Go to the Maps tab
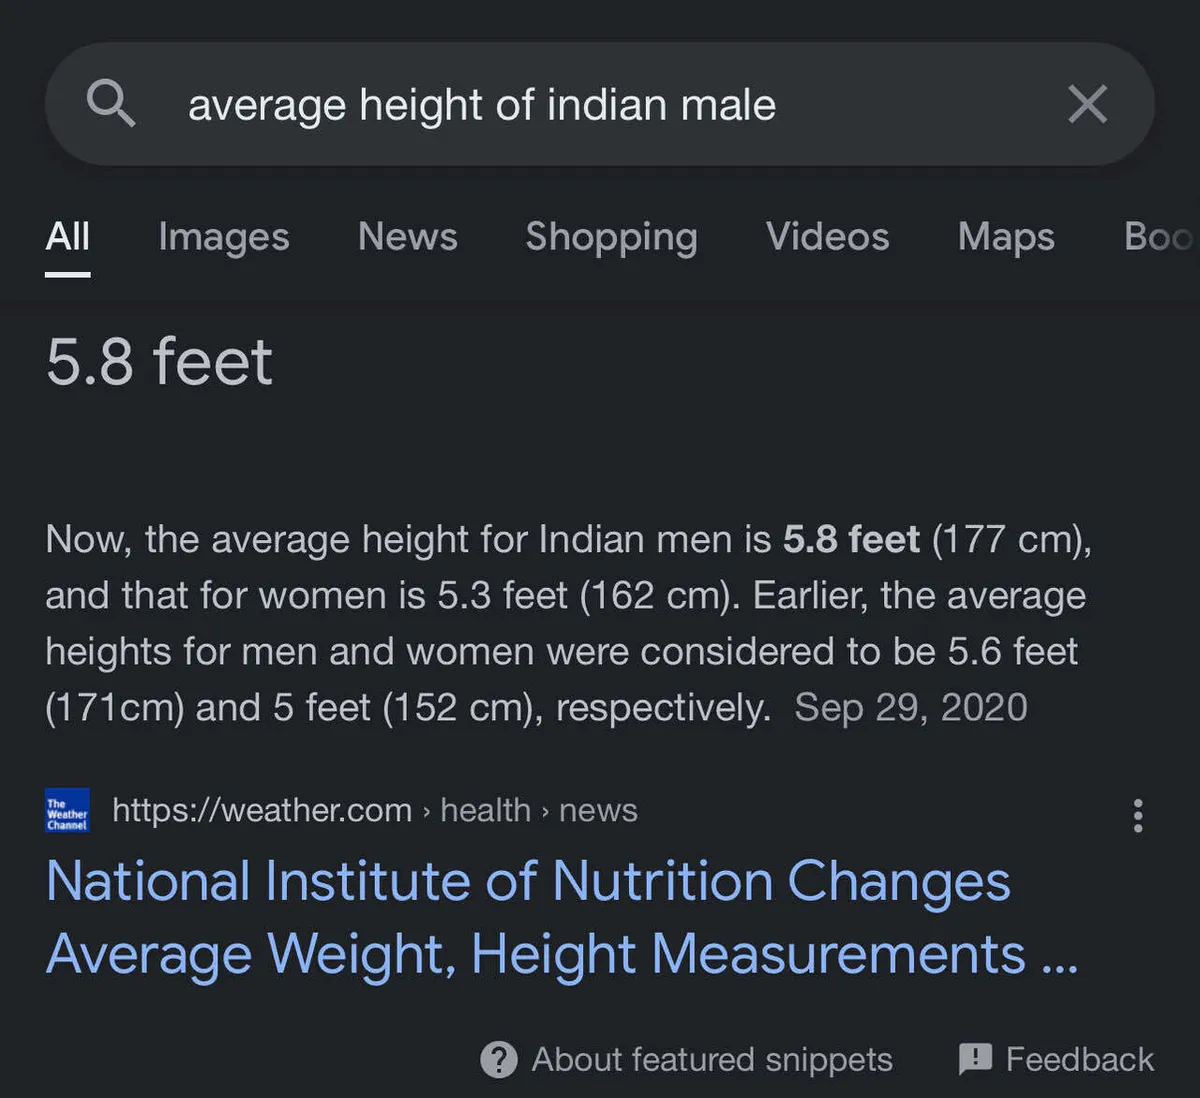This screenshot has width=1200, height=1098. [1005, 237]
